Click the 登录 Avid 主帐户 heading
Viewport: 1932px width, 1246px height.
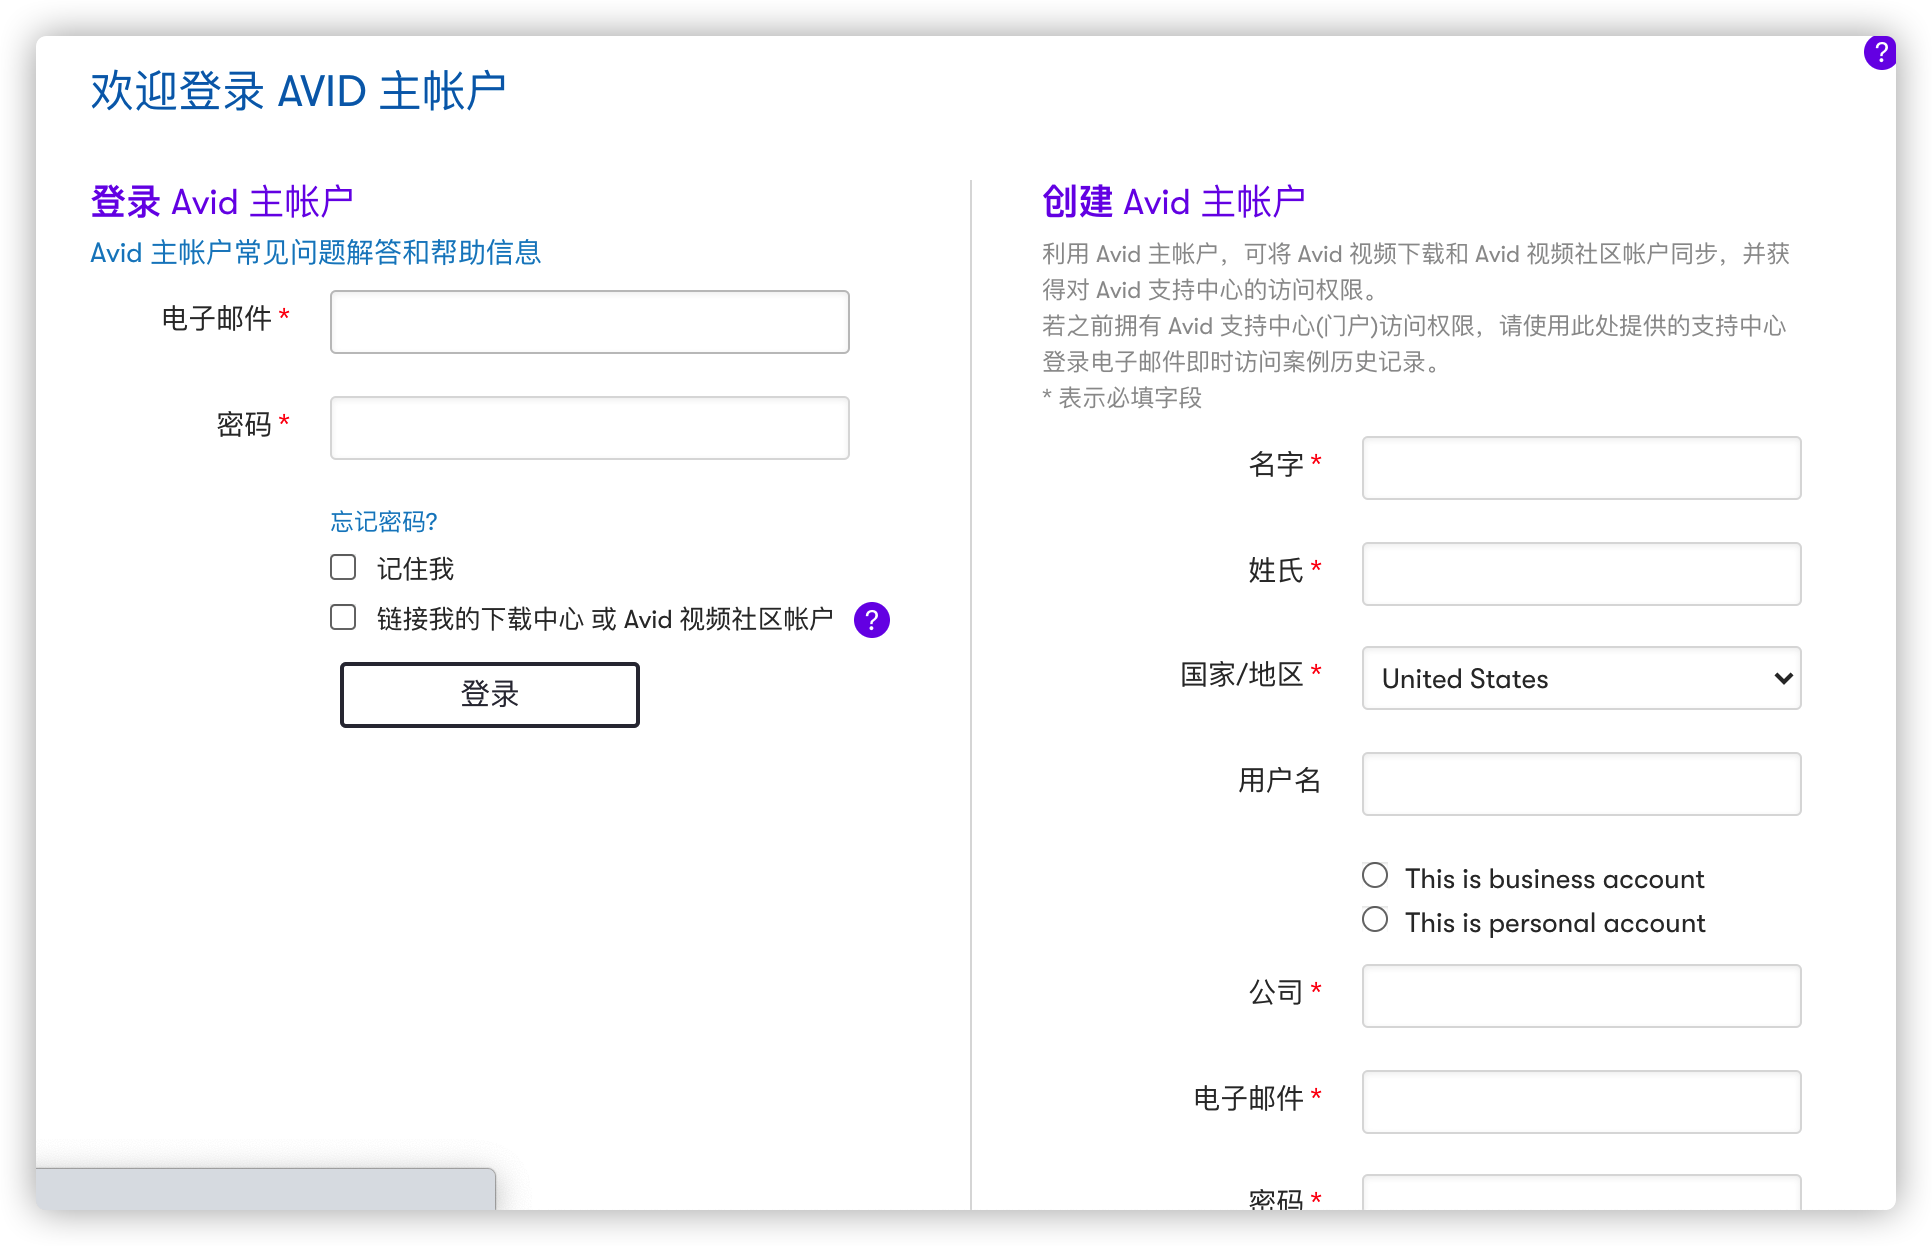click(x=221, y=202)
